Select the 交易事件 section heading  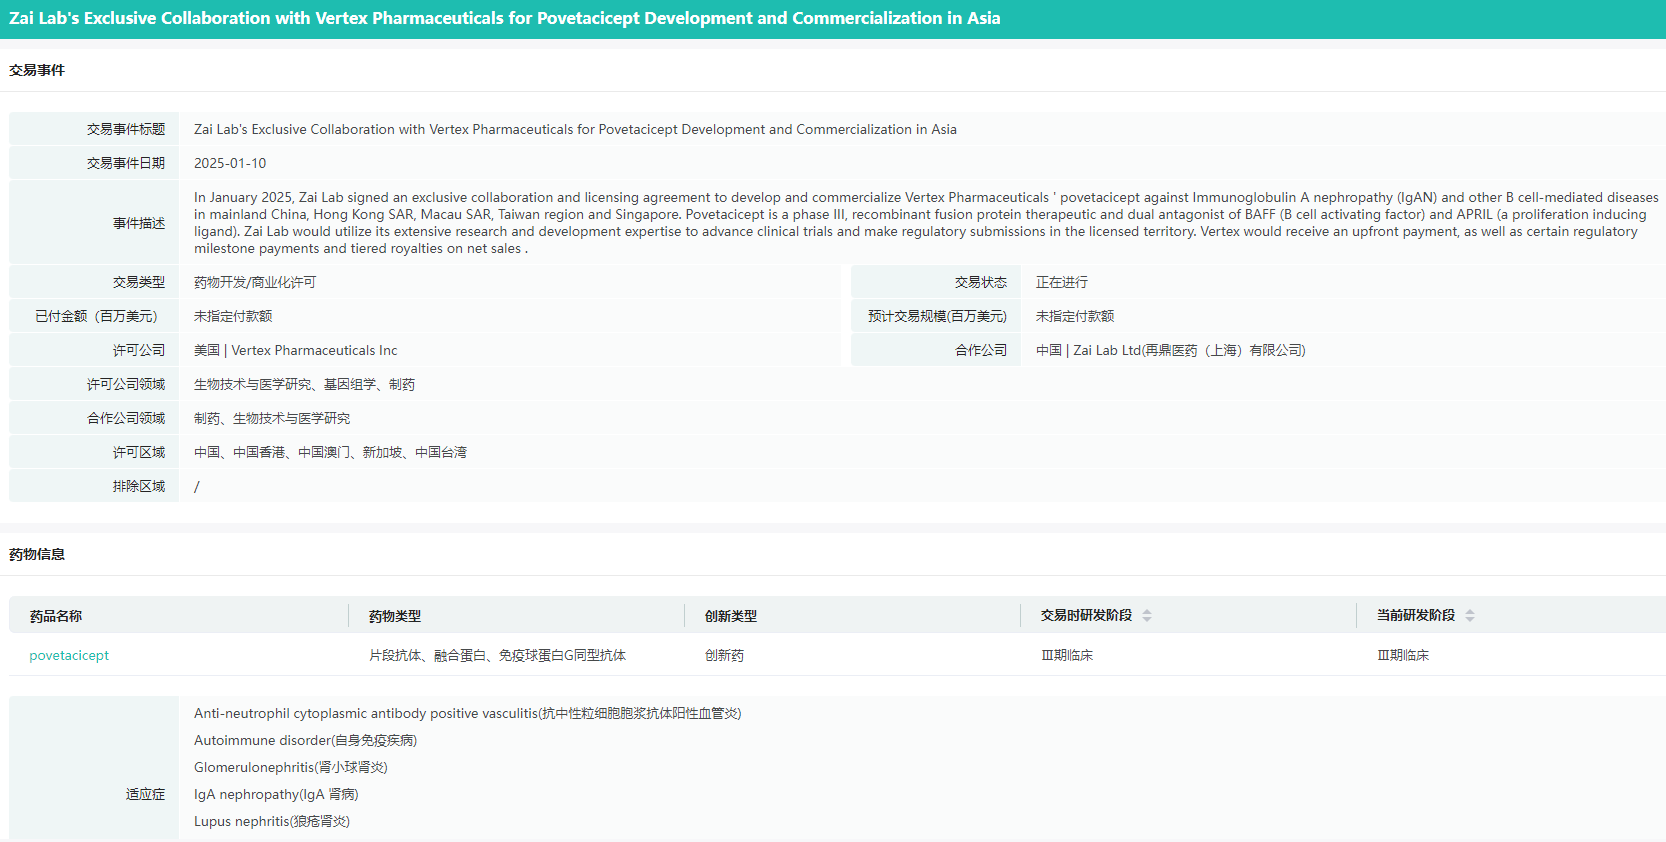(x=37, y=70)
